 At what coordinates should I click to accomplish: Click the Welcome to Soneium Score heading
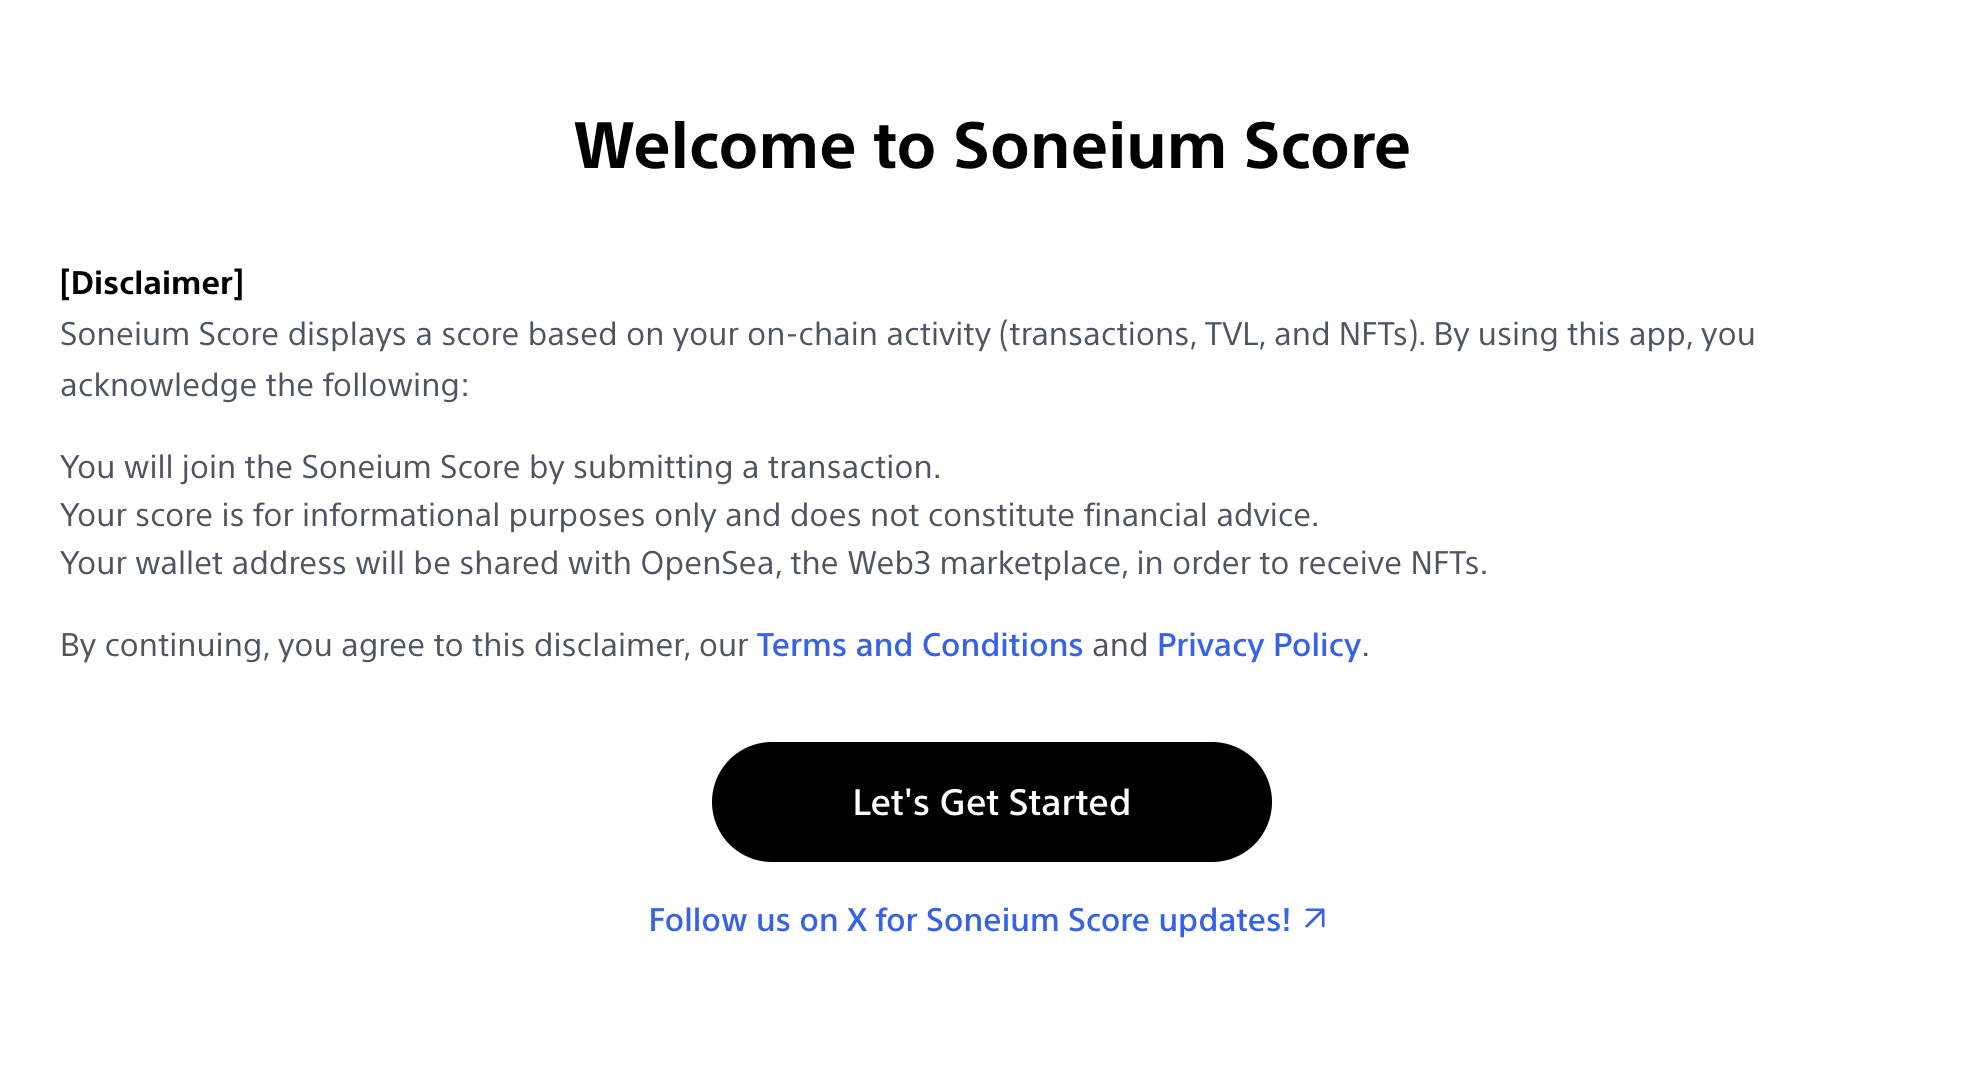[x=991, y=146]
